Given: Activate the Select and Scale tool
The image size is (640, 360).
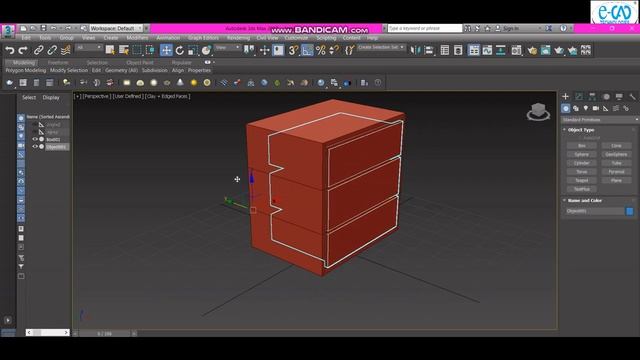Looking at the screenshot, I should [x=193, y=50].
